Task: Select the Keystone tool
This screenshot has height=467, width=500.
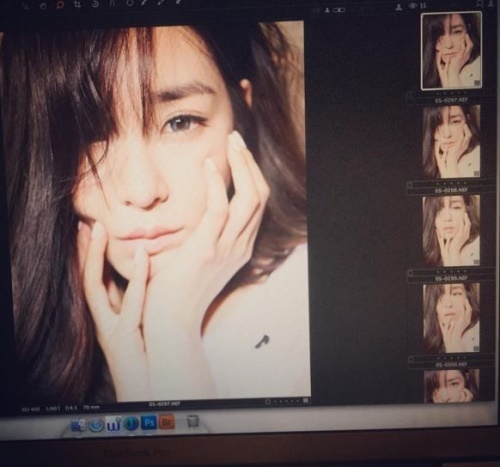Action: 113,4
